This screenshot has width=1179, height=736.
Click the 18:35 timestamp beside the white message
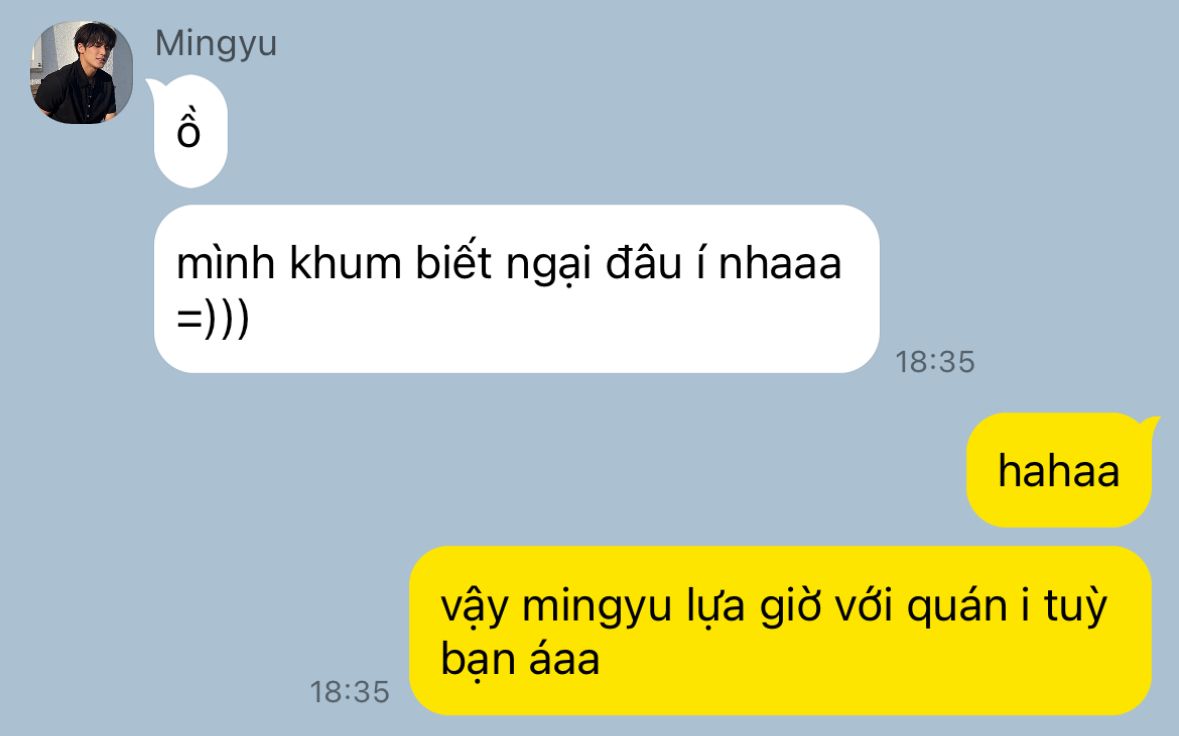click(935, 362)
